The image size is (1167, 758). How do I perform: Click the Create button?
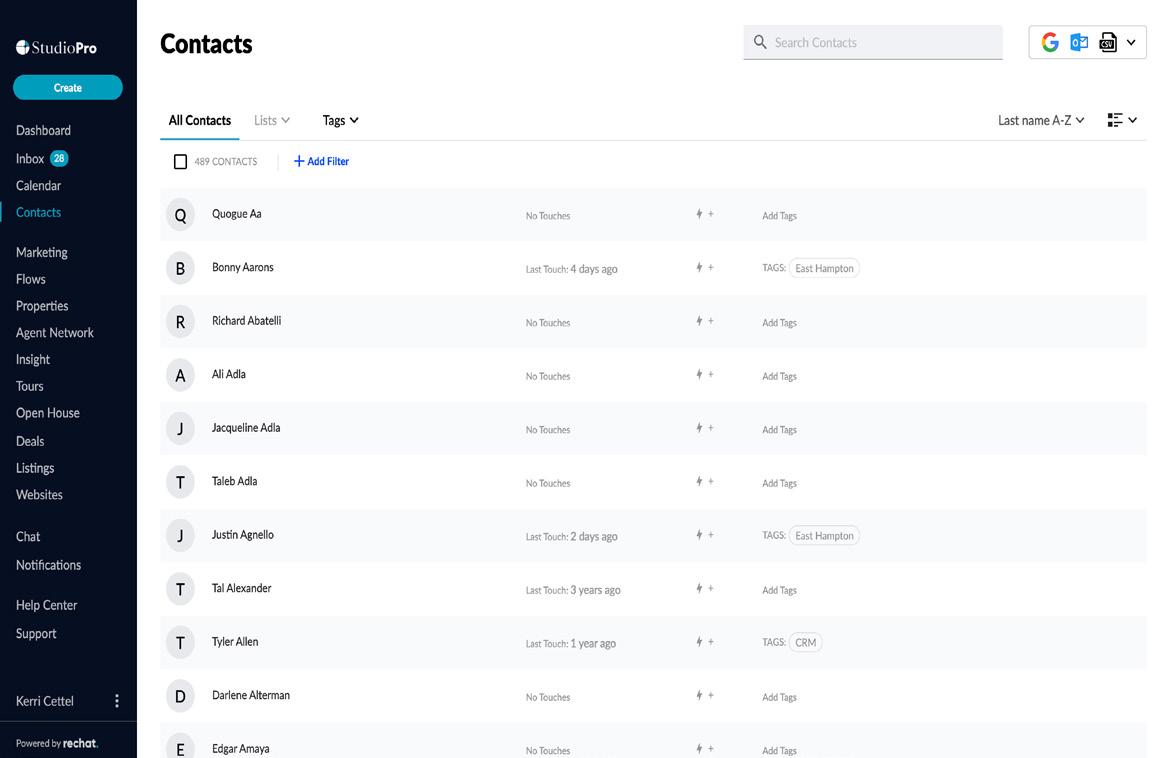[x=68, y=87]
